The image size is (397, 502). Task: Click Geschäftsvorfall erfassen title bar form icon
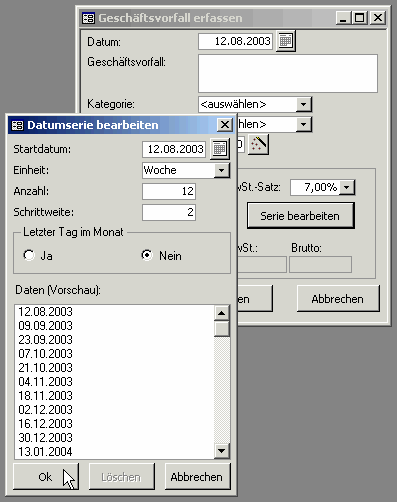(x=88, y=18)
